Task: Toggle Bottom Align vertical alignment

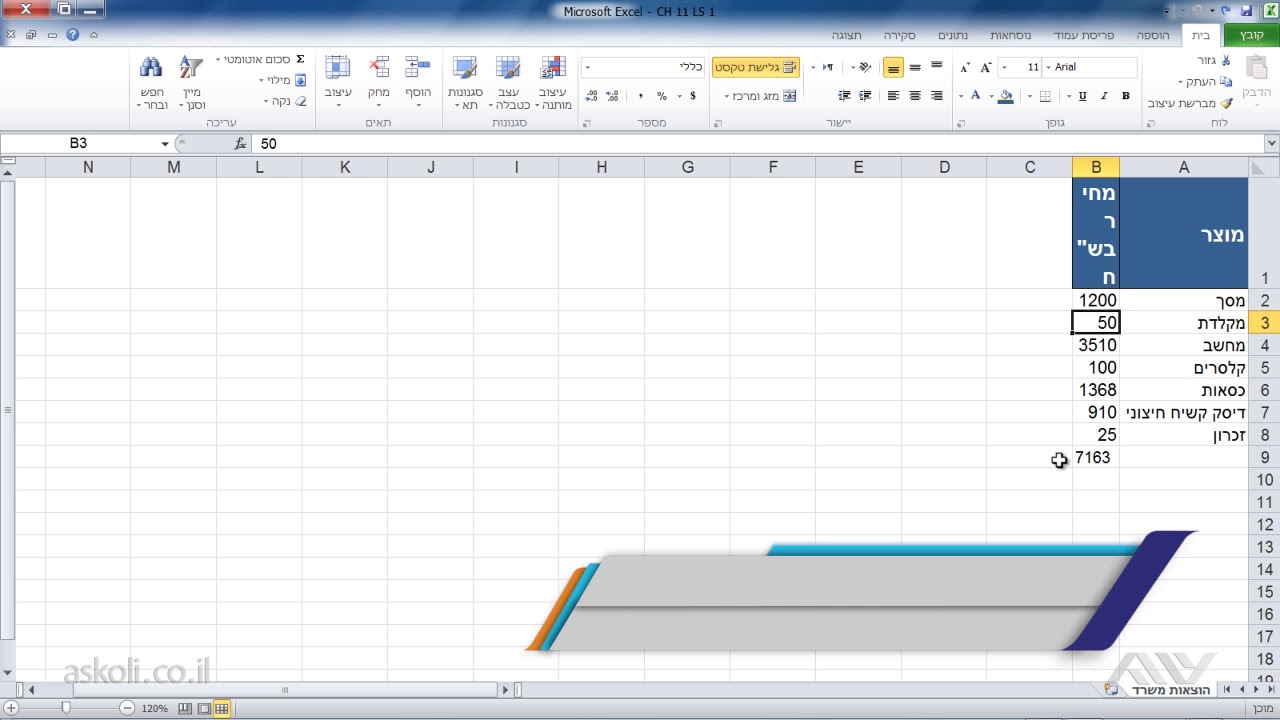Action: coord(893,67)
